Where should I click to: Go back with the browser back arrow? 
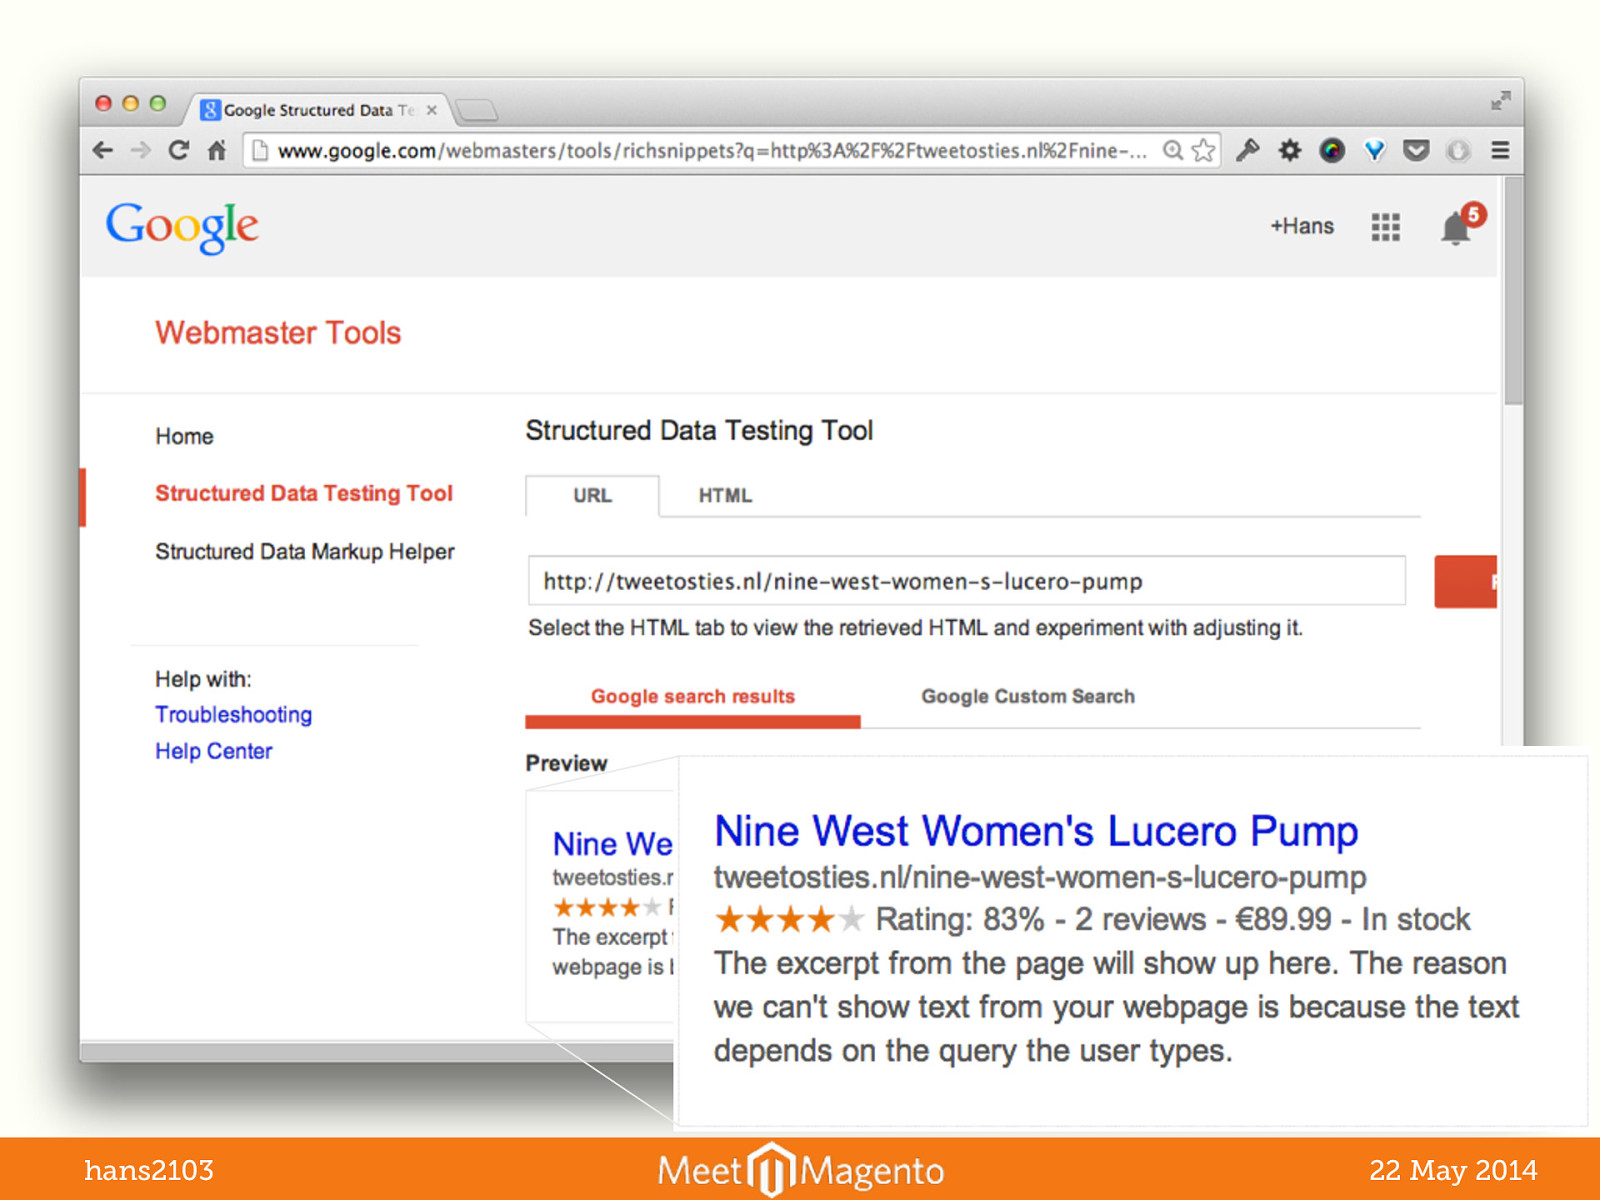pyautogui.click(x=103, y=151)
